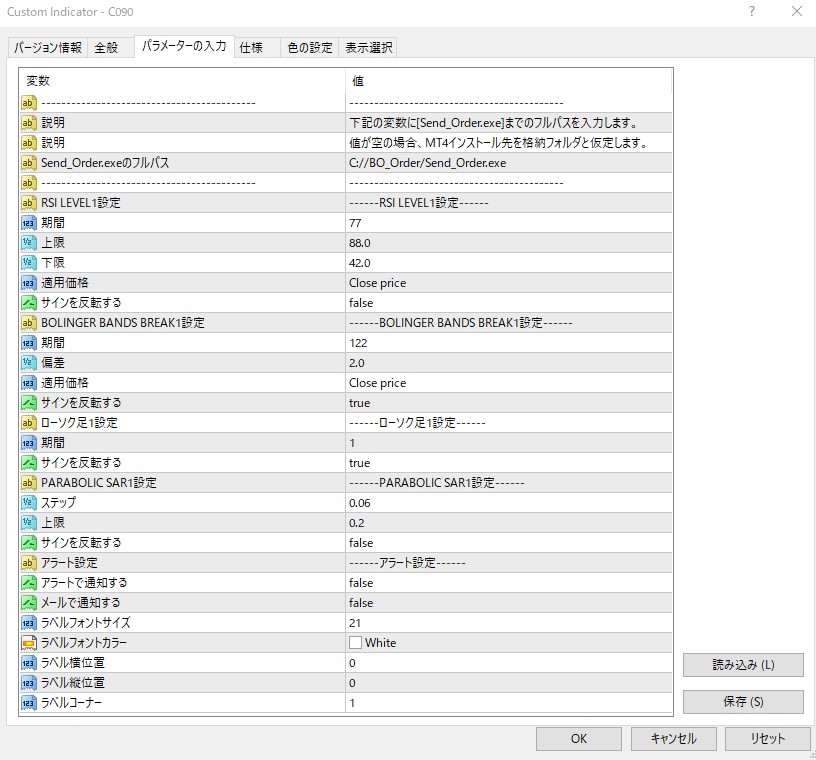816x760 pixels.
Task: Select the RSI period value 77
Action: pos(355,223)
